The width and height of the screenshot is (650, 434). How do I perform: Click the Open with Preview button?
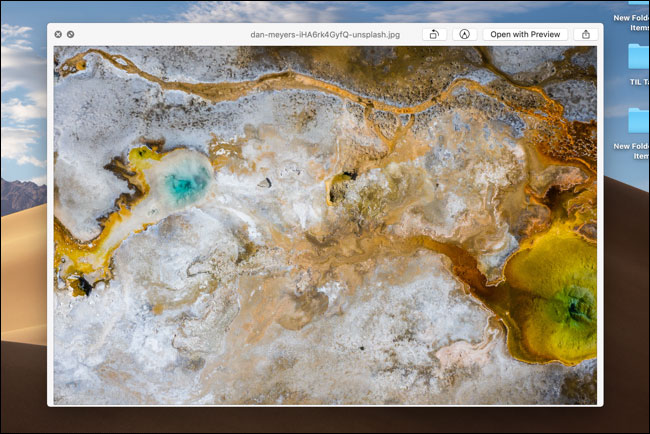525,34
